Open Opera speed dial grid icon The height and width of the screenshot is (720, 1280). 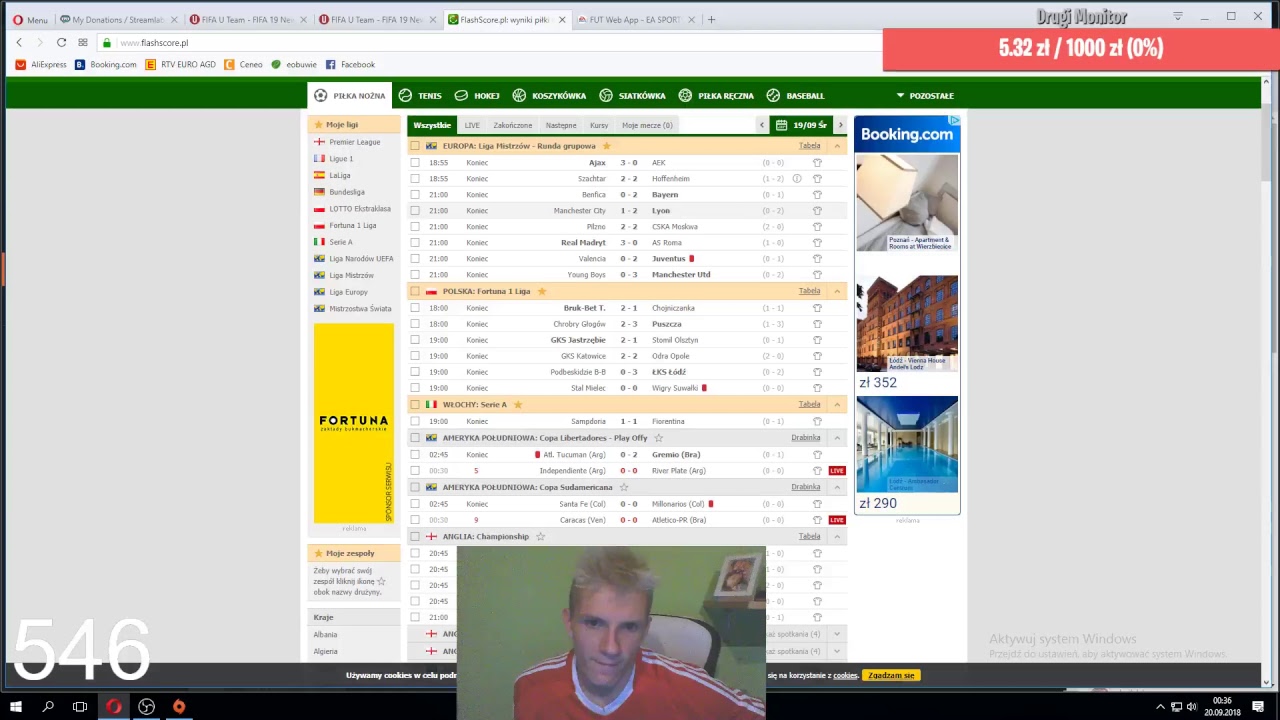coord(83,43)
